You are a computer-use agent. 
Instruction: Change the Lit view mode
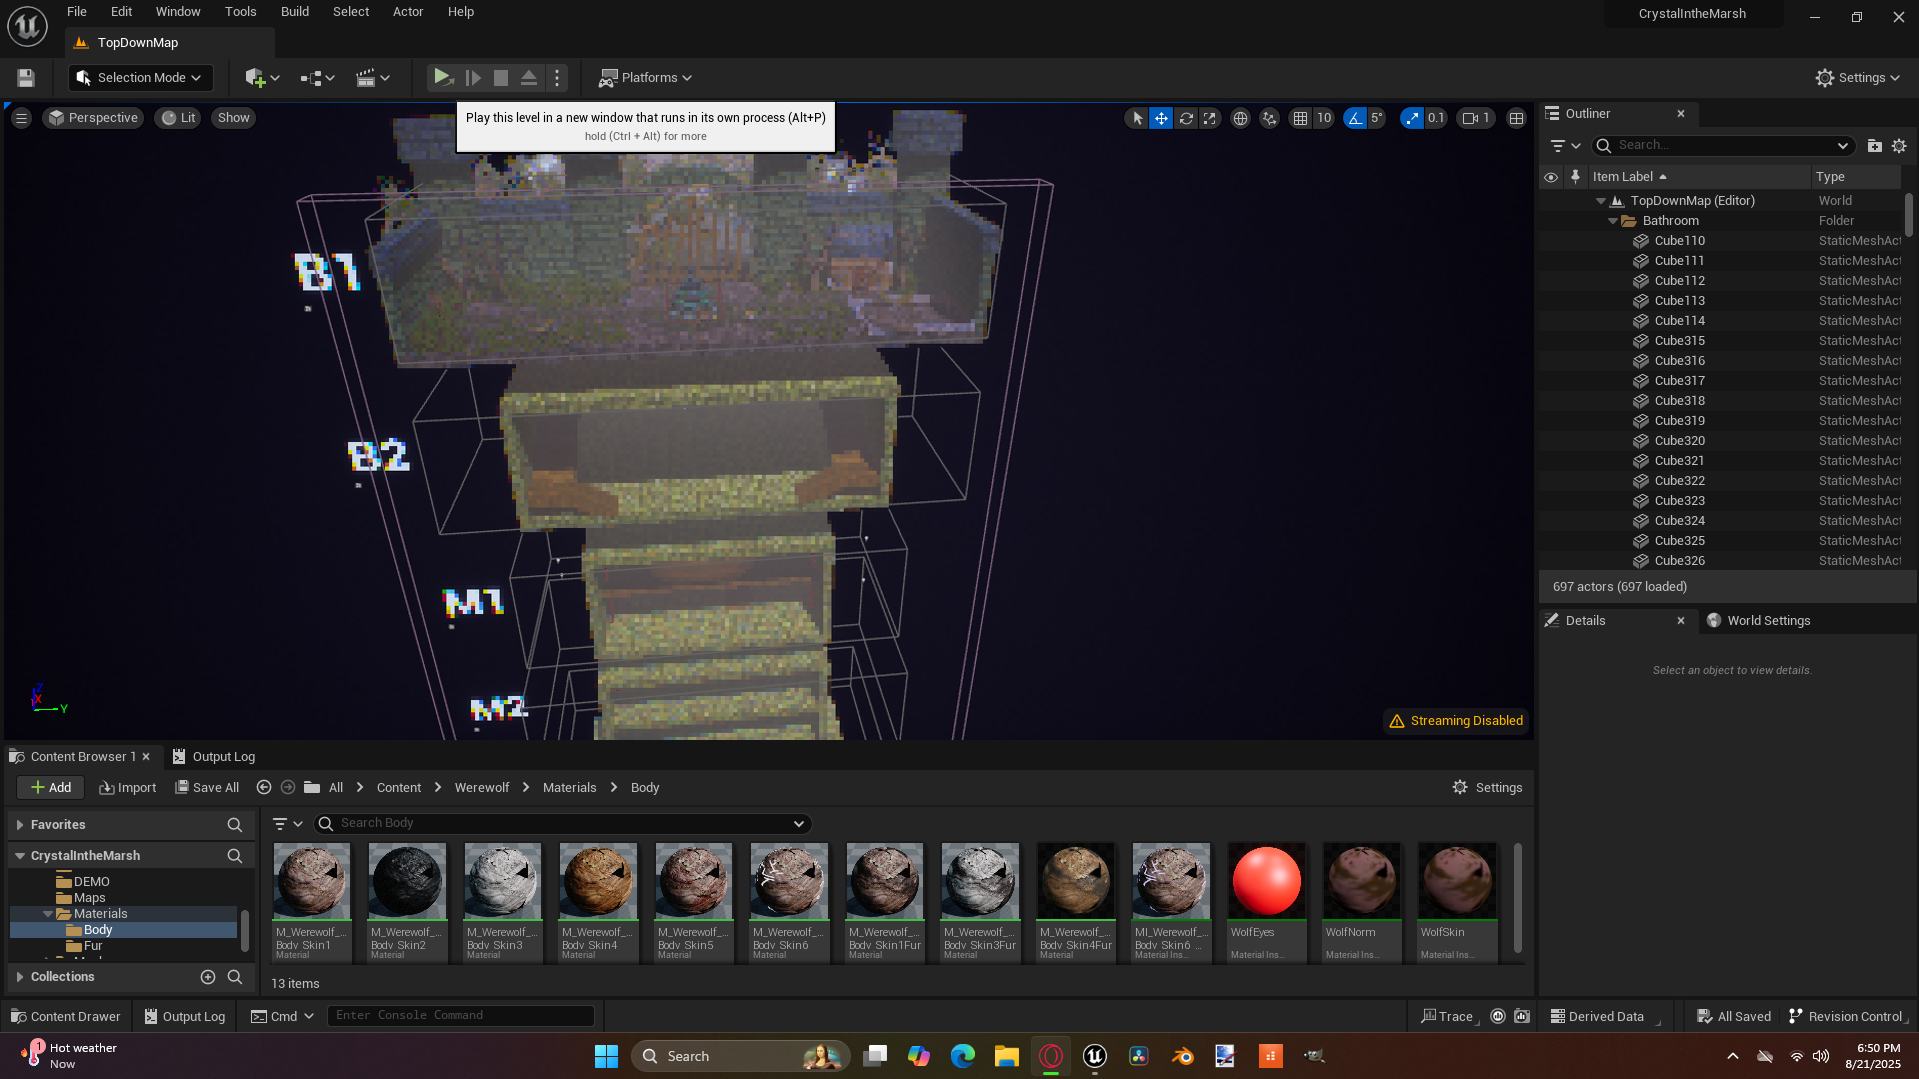tap(179, 118)
